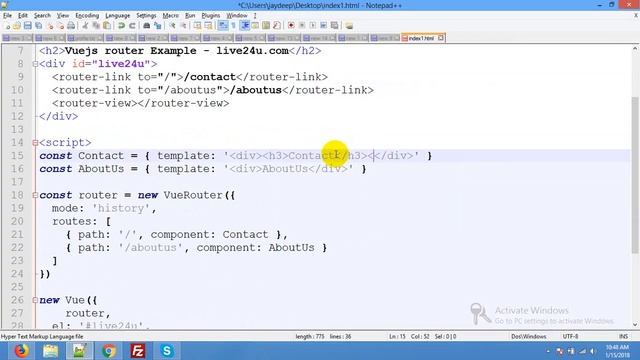This screenshot has width=640, height=360.
Task: Open Find with the binoculars icon
Action: 147,26
